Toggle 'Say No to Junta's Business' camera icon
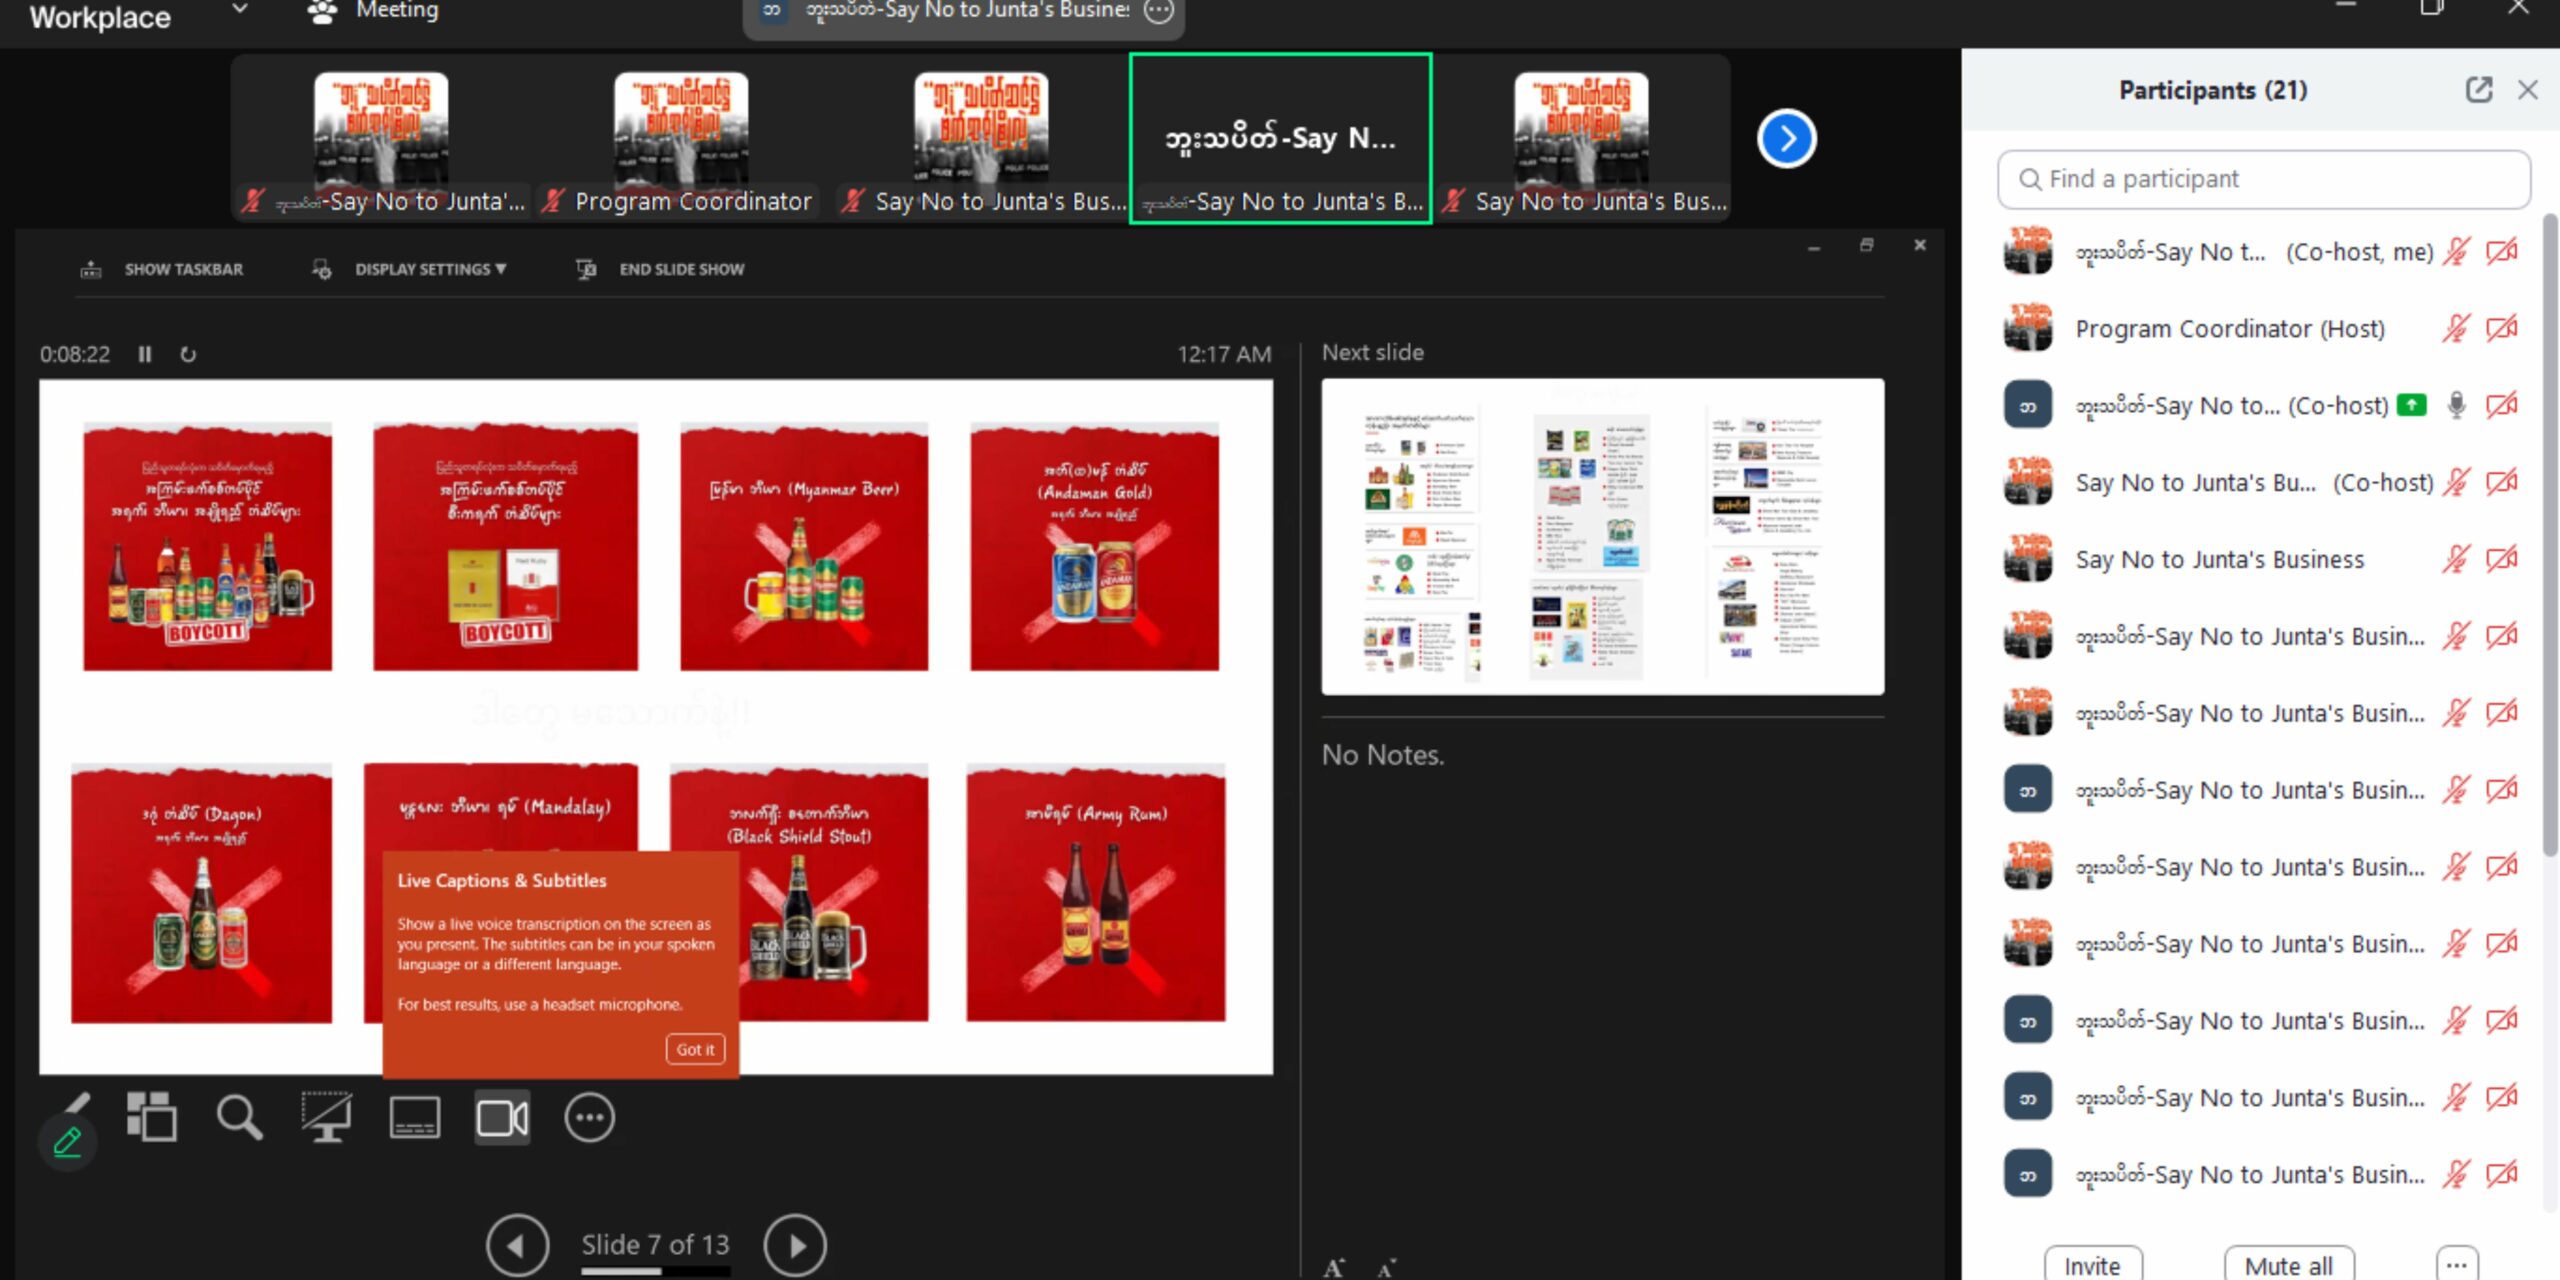Screen dimensions: 2560x1280 click(2502, 559)
